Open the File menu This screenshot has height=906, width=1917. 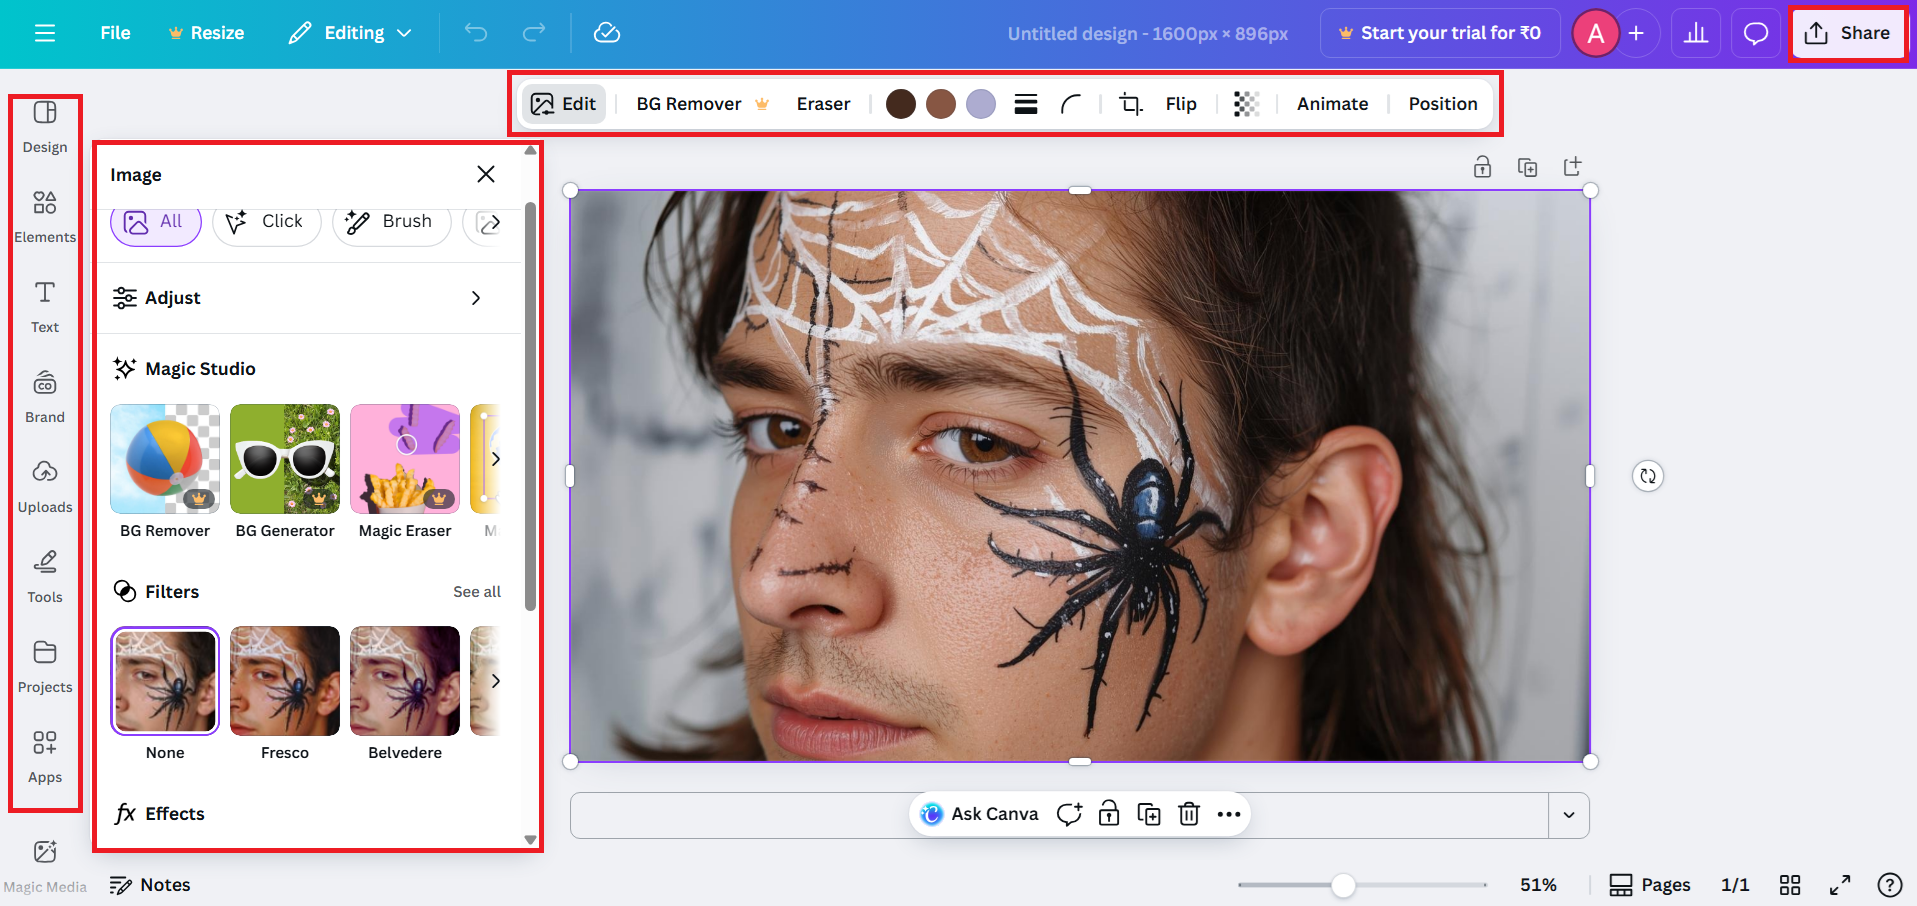click(115, 32)
